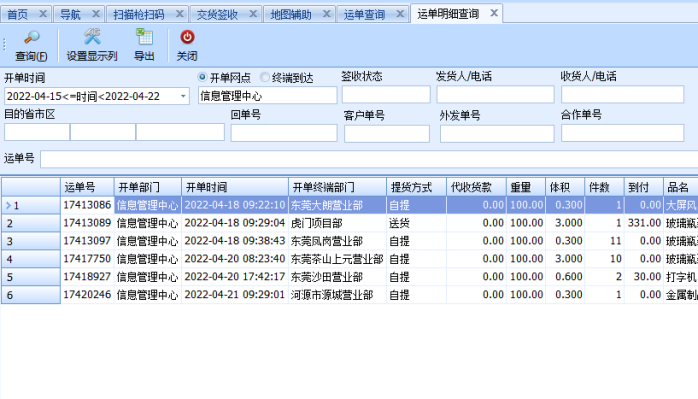Click the 重量 column header
Viewport: 698px width, 399px height.
coord(526,187)
